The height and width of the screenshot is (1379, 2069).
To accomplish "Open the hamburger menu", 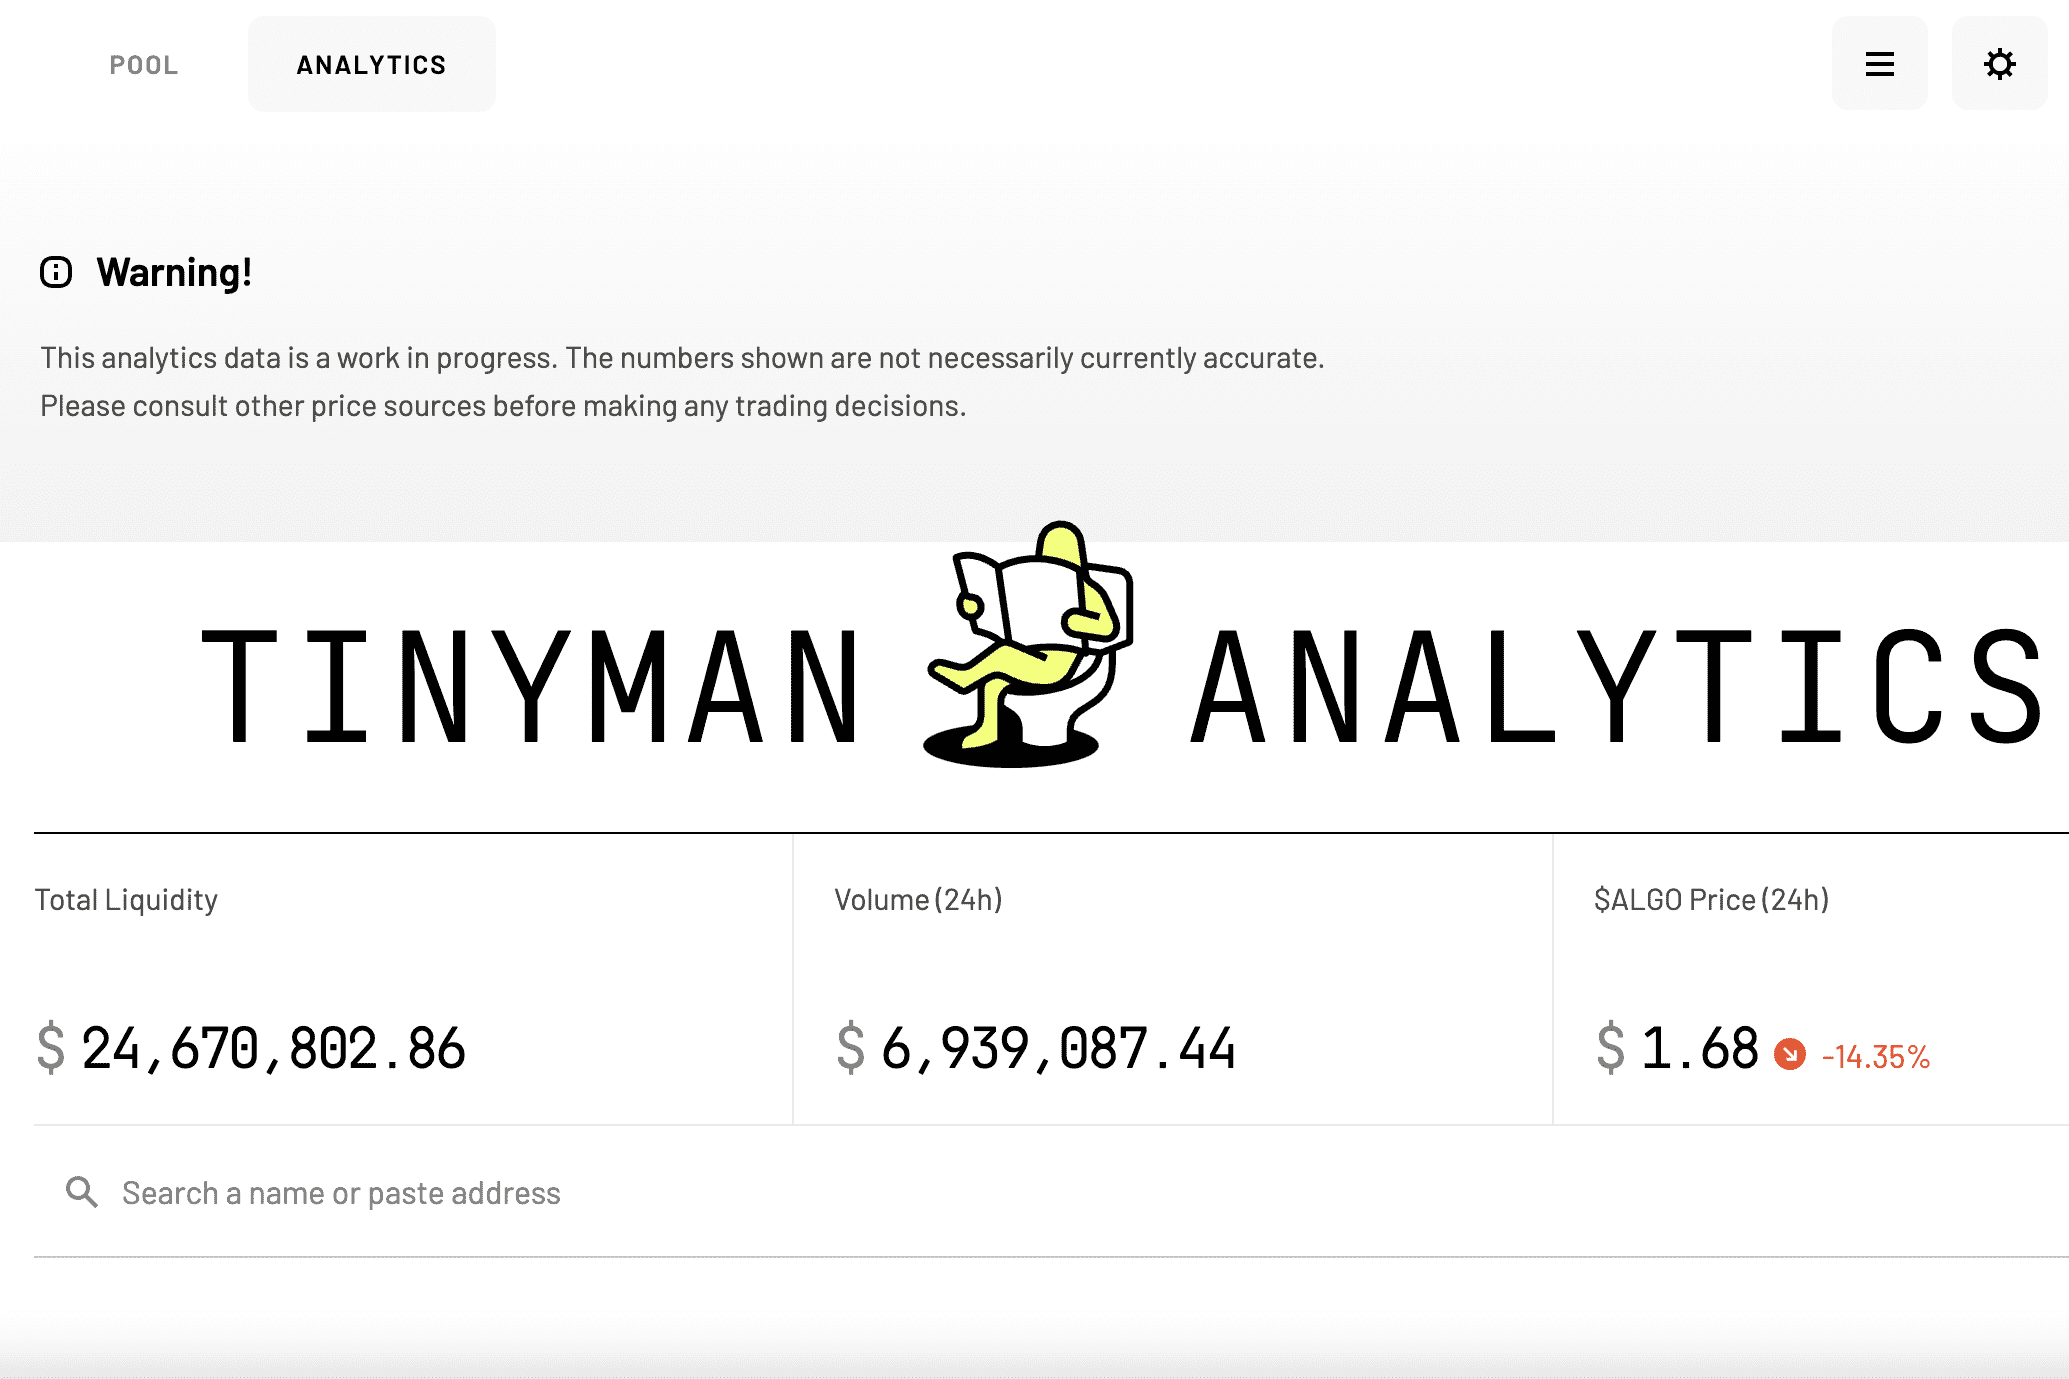I will tap(1879, 63).
